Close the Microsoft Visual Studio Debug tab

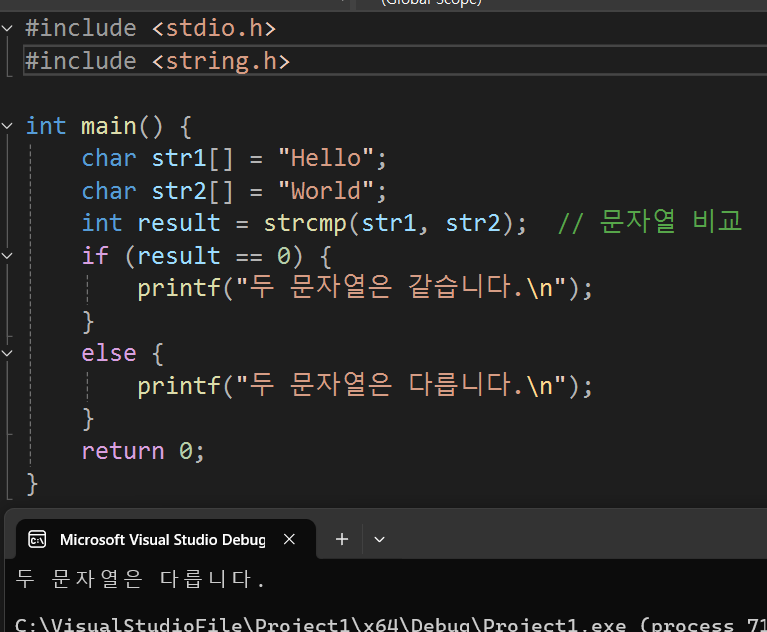289,539
